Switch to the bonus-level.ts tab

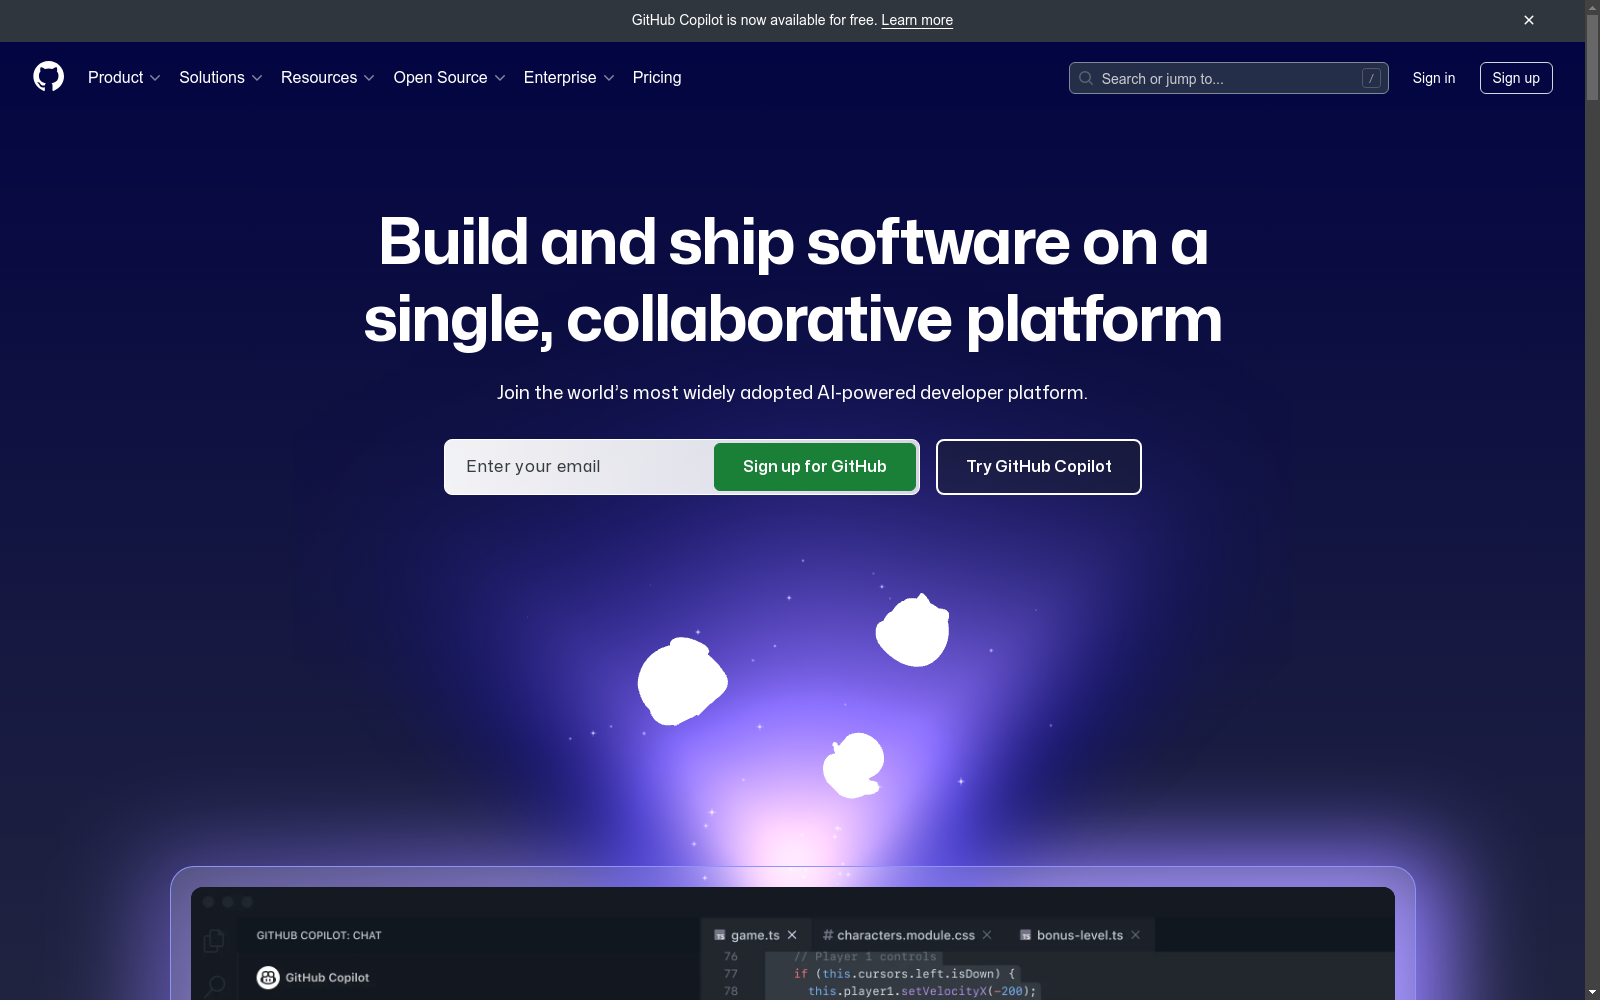point(1080,935)
